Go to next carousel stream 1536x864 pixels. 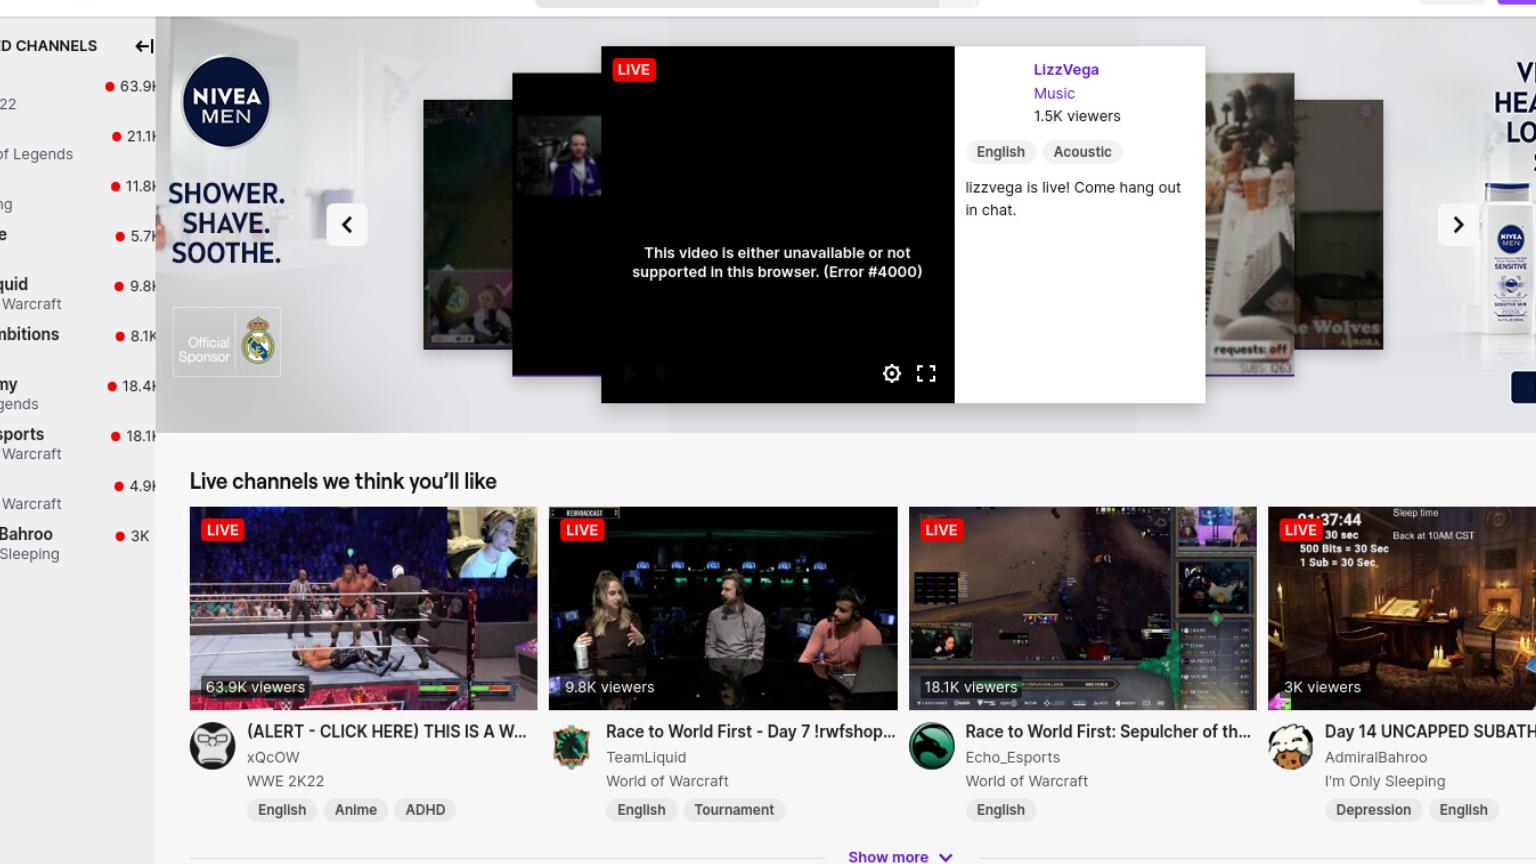[x=1458, y=225]
